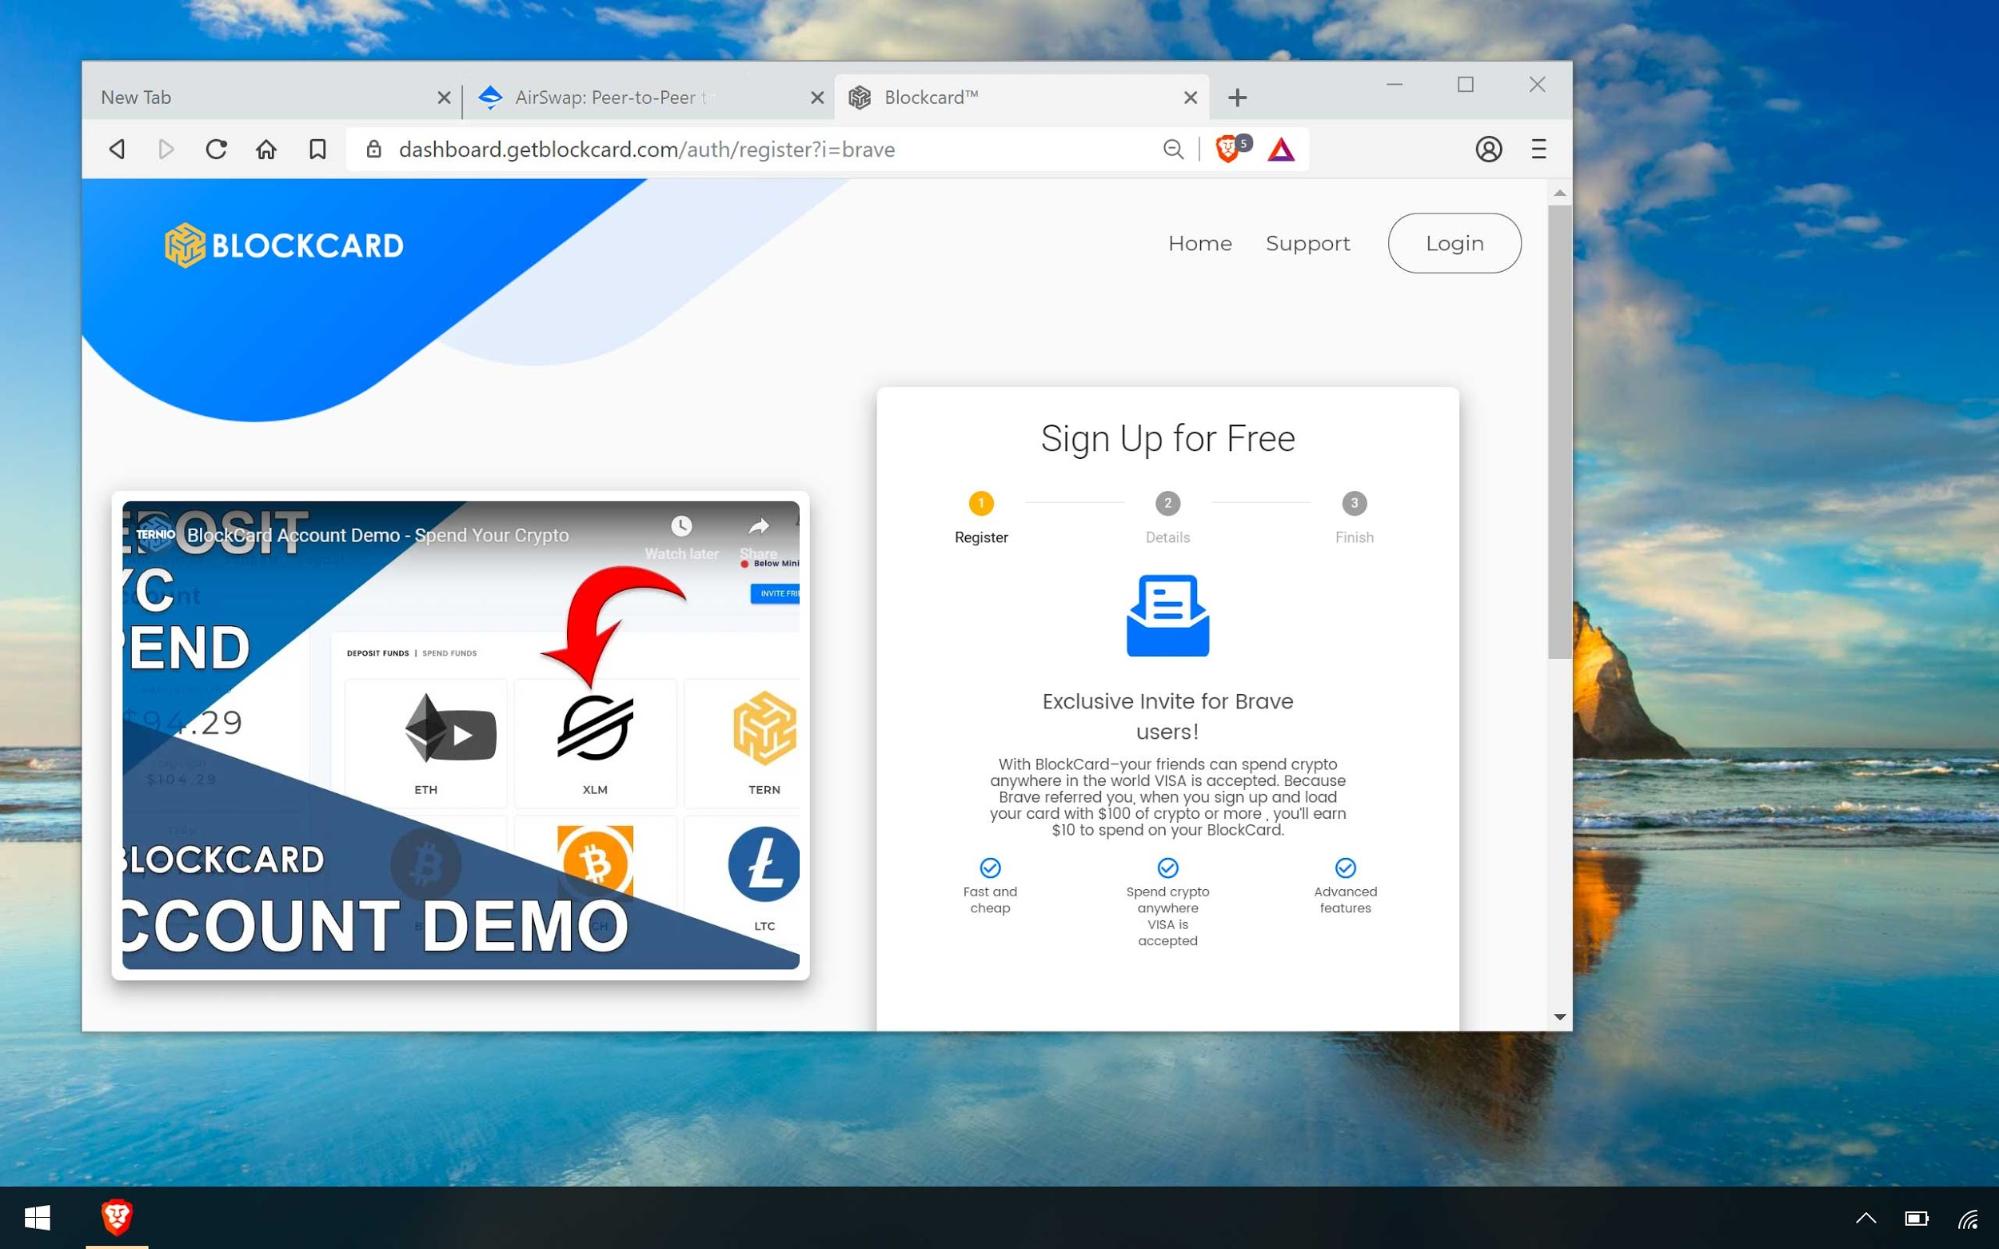The width and height of the screenshot is (1999, 1249).
Task: Open the Brave hamburger main menu
Action: 1538,149
